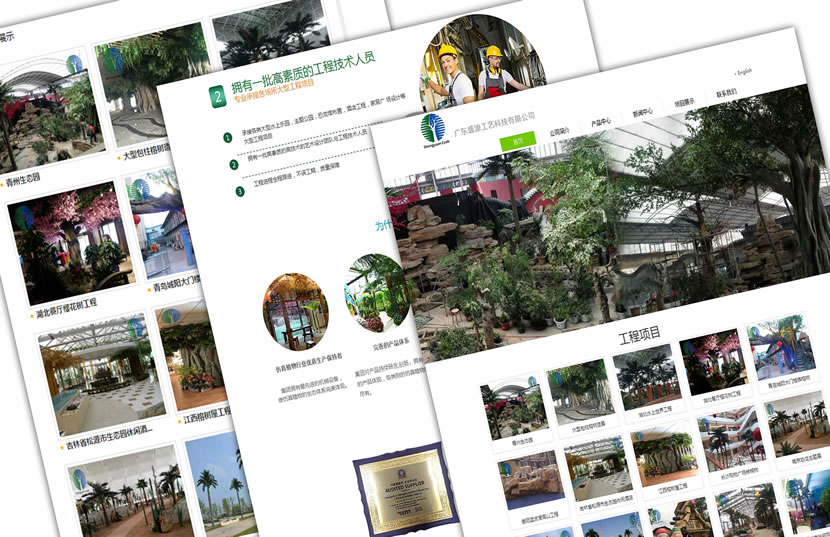Go to 产品中心 in navigation
The image size is (830, 537).
[601, 122]
